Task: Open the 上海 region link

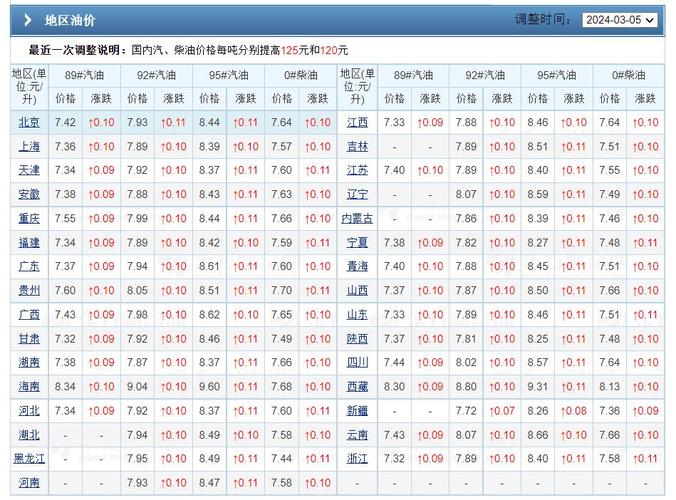Action: tap(29, 147)
